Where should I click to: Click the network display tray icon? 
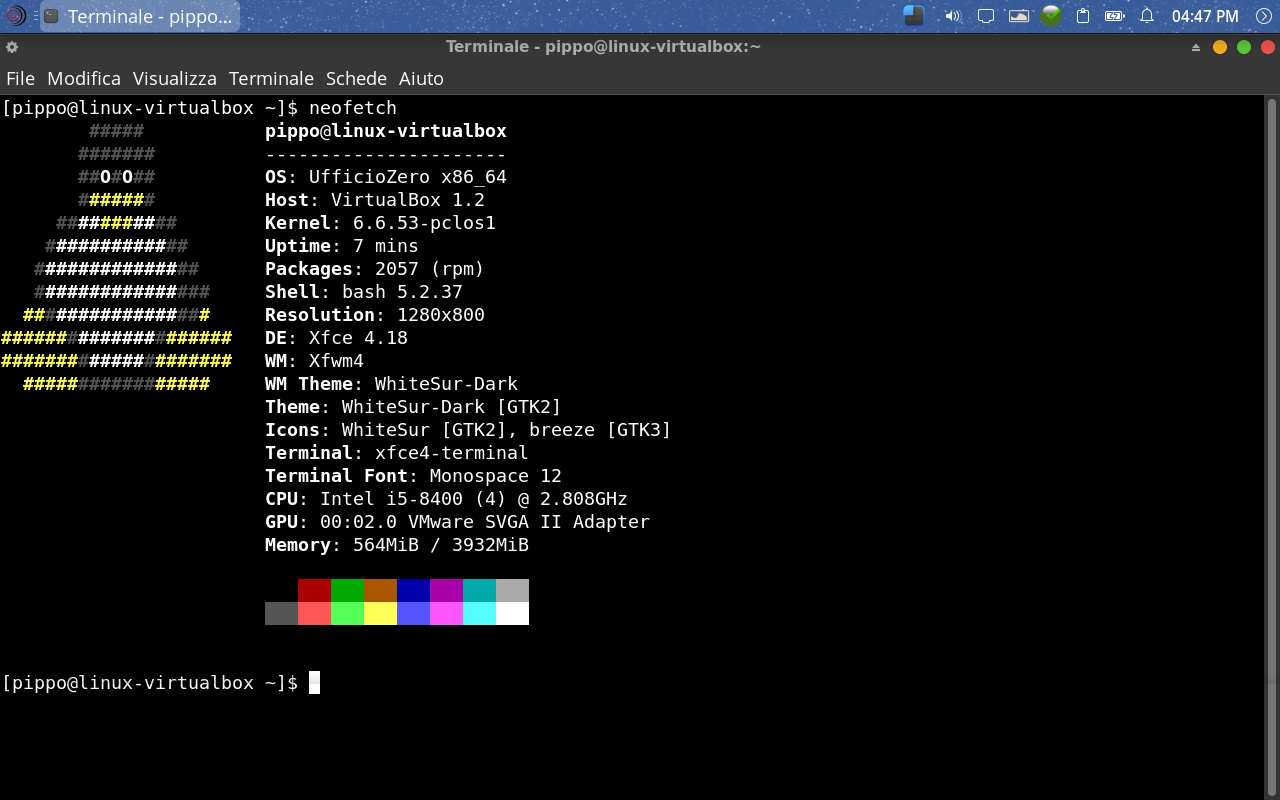(986, 16)
